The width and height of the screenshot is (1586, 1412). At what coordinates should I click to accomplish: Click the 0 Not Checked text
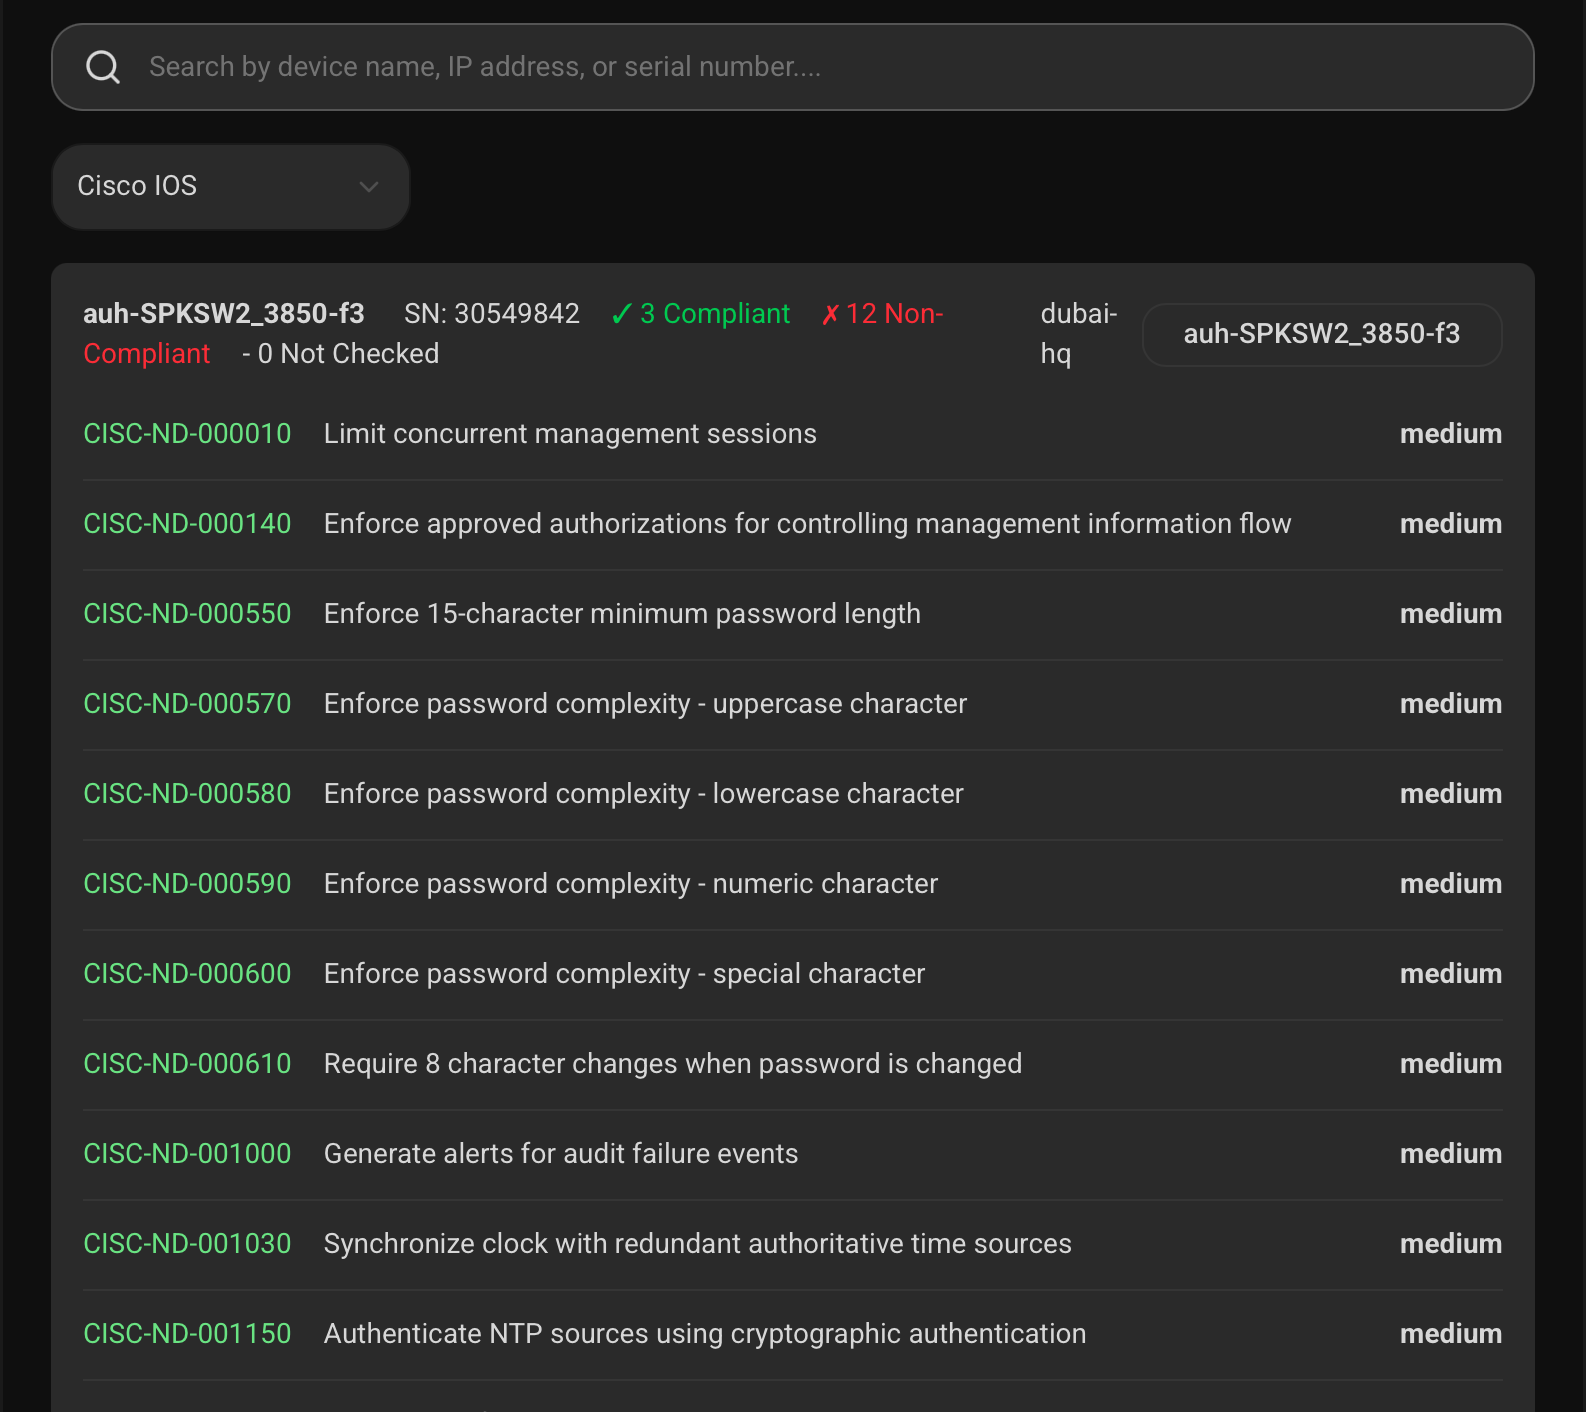click(340, 354)
